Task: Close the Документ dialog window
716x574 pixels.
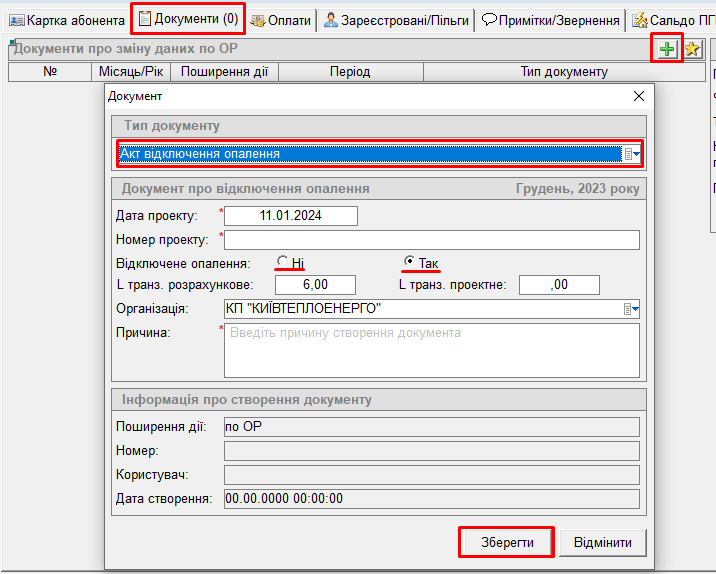Action: pos(639,96)
